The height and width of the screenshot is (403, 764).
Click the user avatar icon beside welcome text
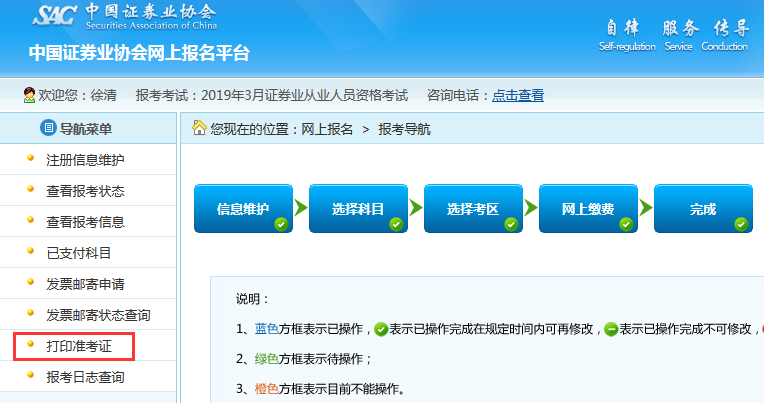point(29,95)
